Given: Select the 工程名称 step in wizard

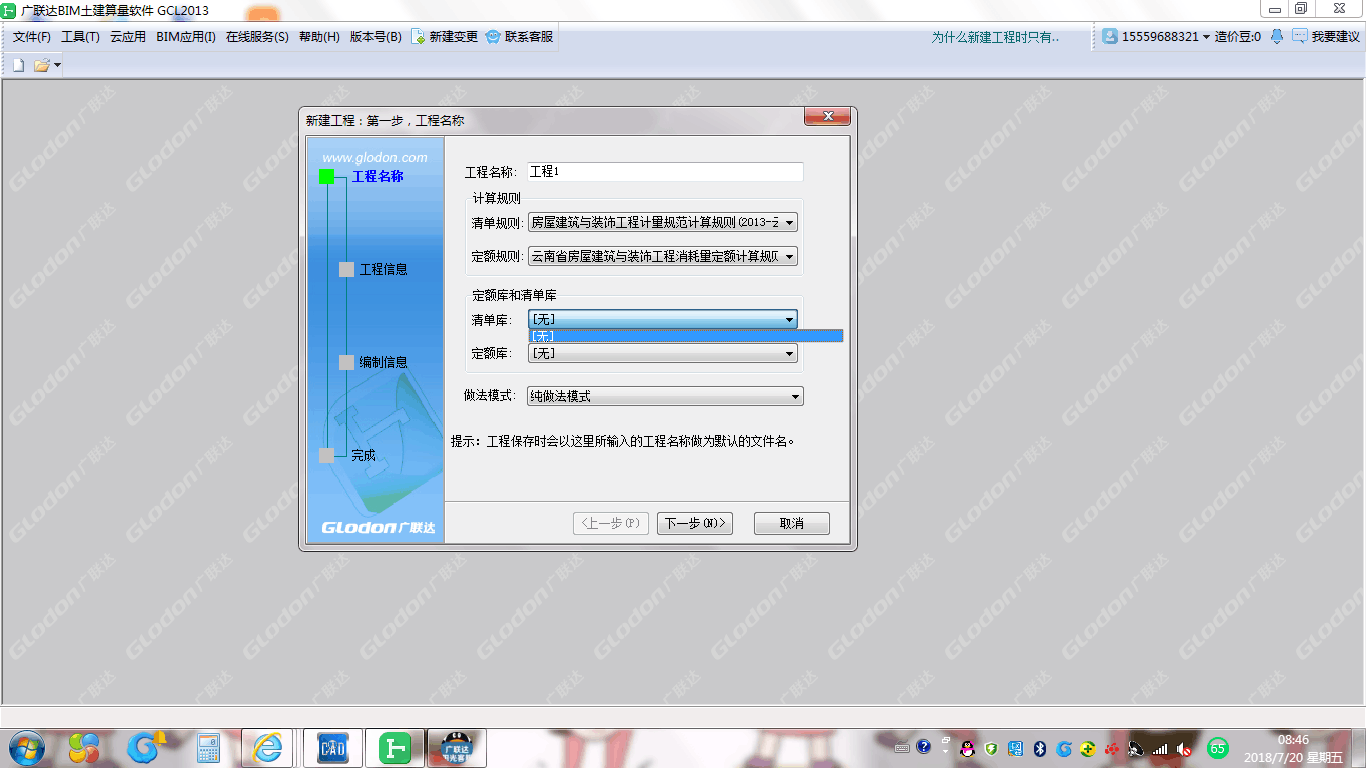Looking at the screenshot, I should click(x=377, y=176).
